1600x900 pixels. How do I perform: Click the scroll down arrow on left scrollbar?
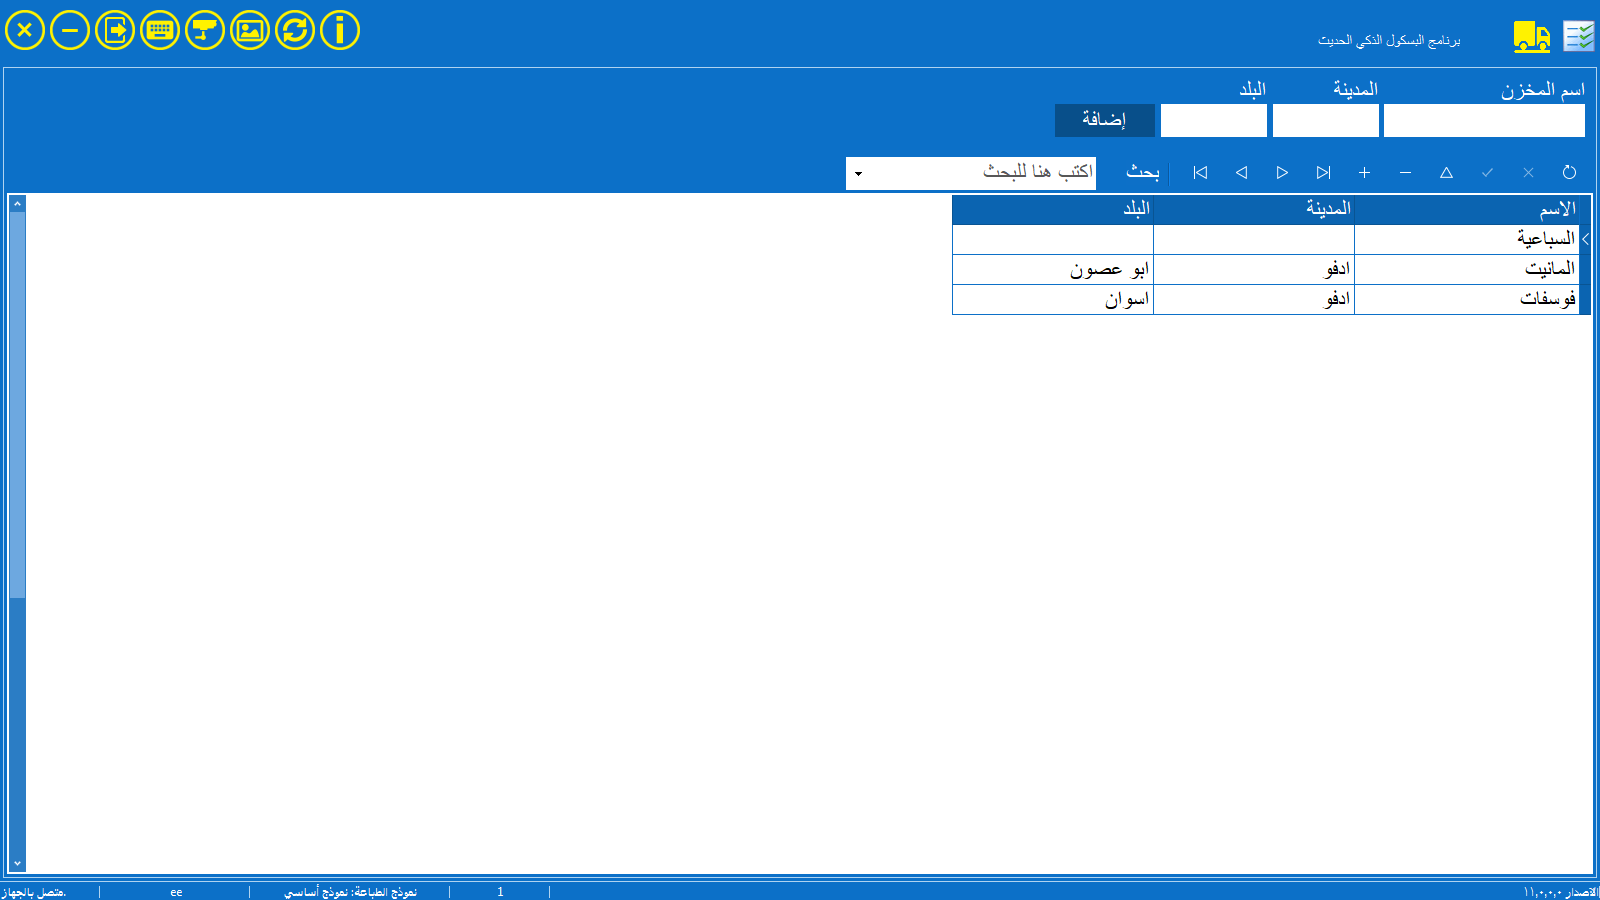pos(17,863)
